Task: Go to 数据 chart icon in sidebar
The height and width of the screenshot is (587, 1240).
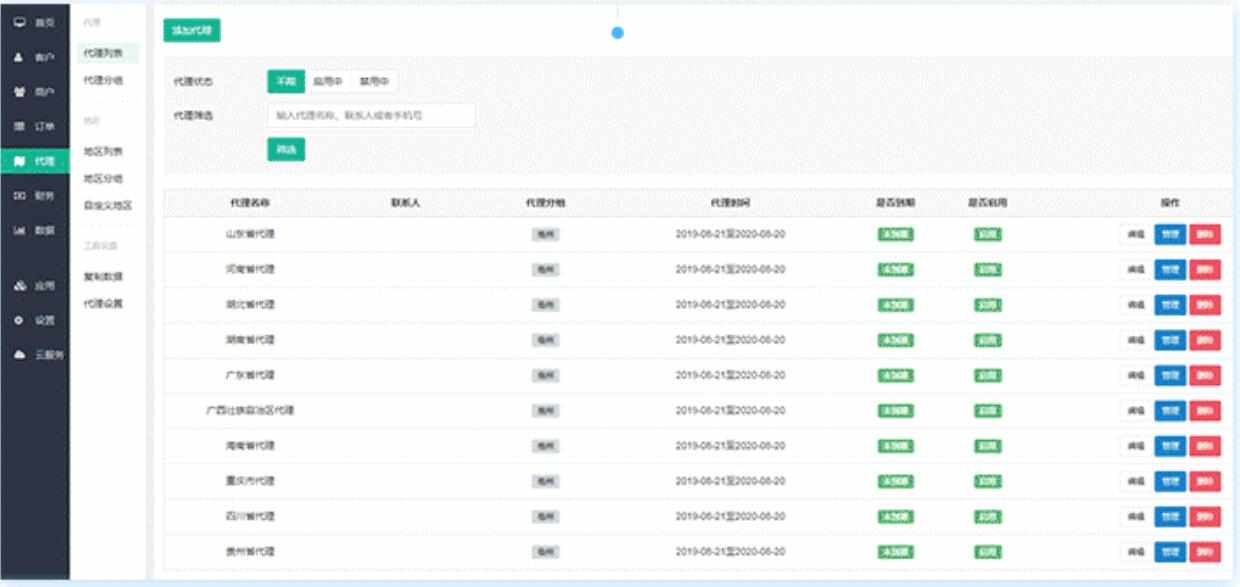Action: click(x=19, y=230)
